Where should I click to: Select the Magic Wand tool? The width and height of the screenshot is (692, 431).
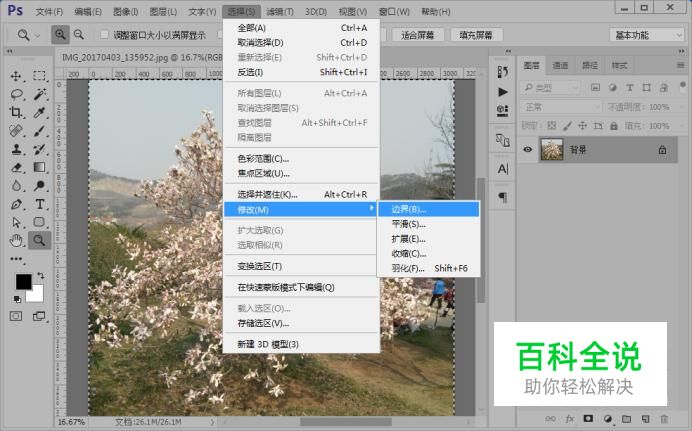(39, 94)
